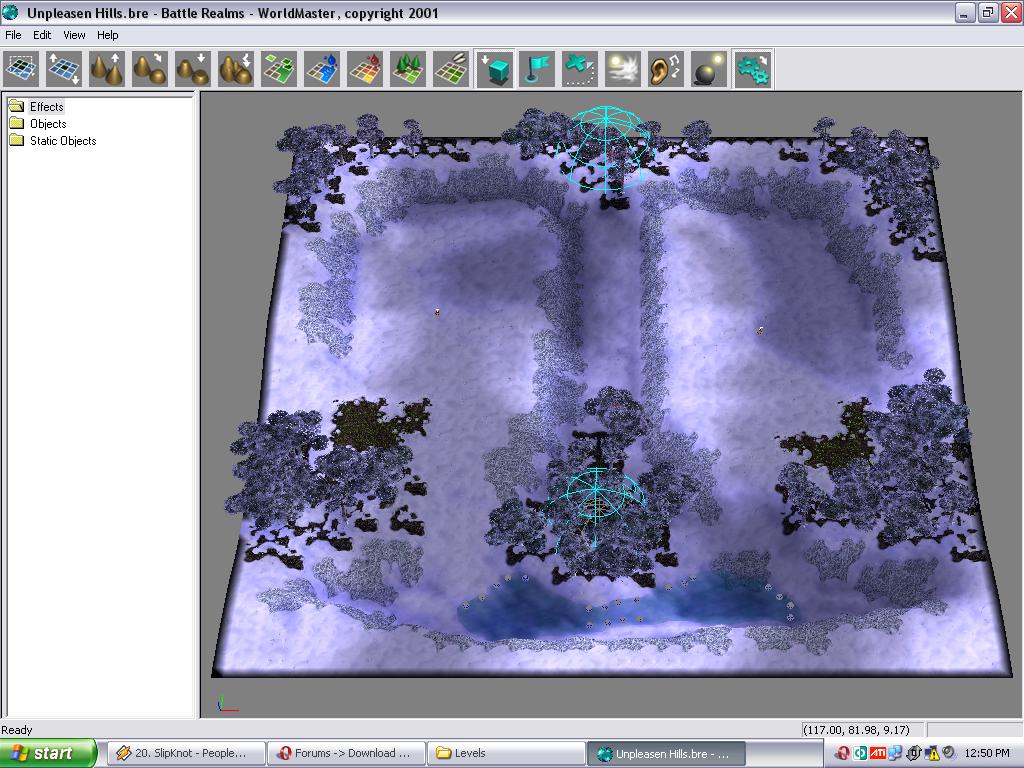Click the black sphere lighting tool
This screenshot has height=768, width=1024.
pos(708,70)
